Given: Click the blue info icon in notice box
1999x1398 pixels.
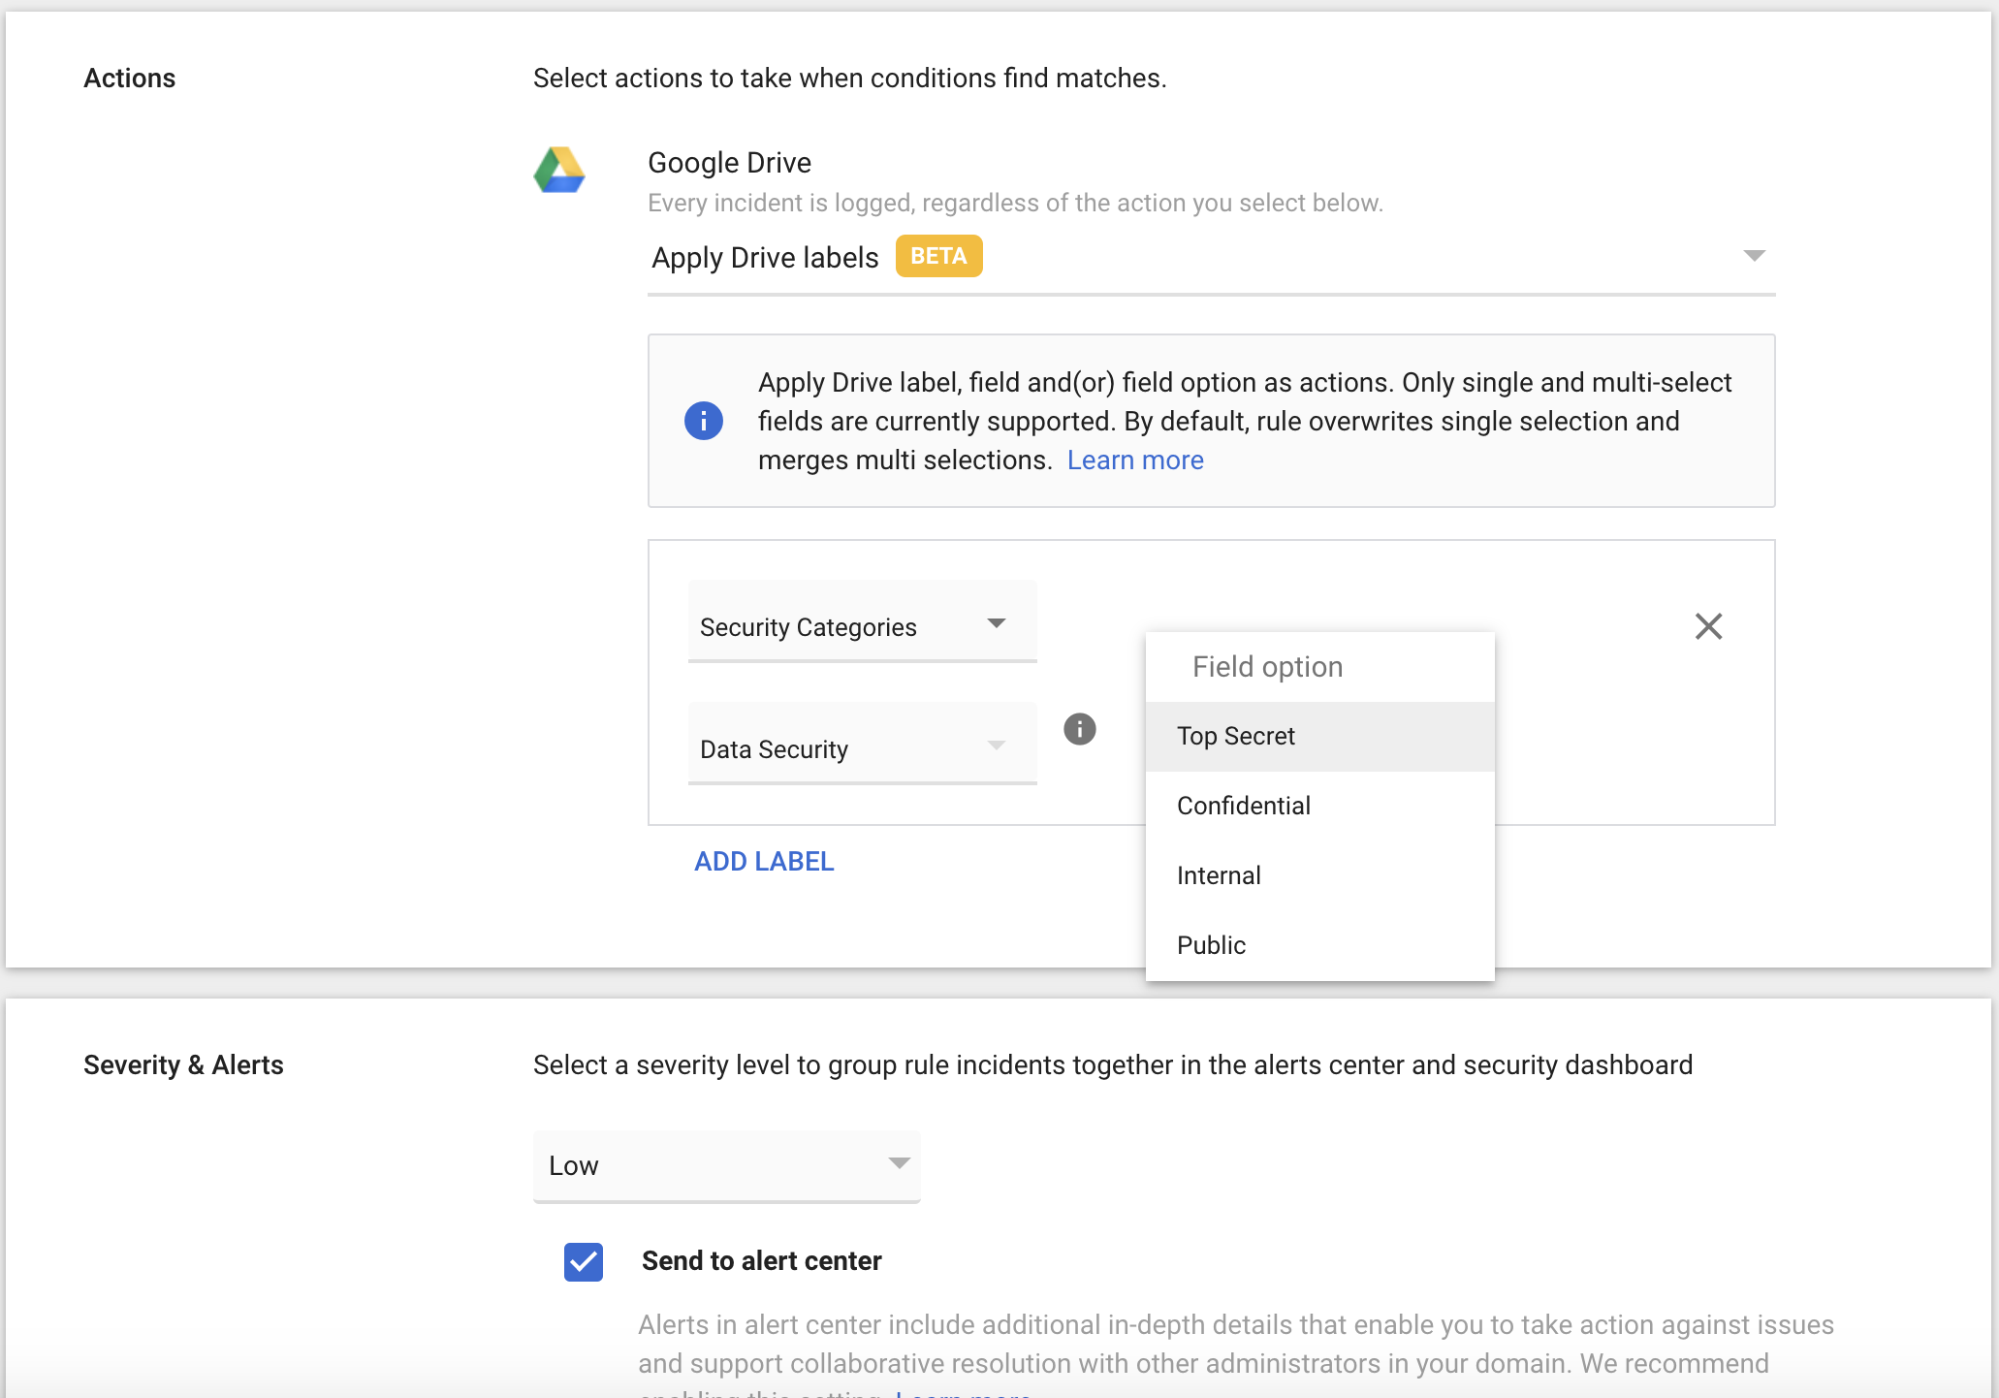Looking at the screenshot, I should coord(703,421).
